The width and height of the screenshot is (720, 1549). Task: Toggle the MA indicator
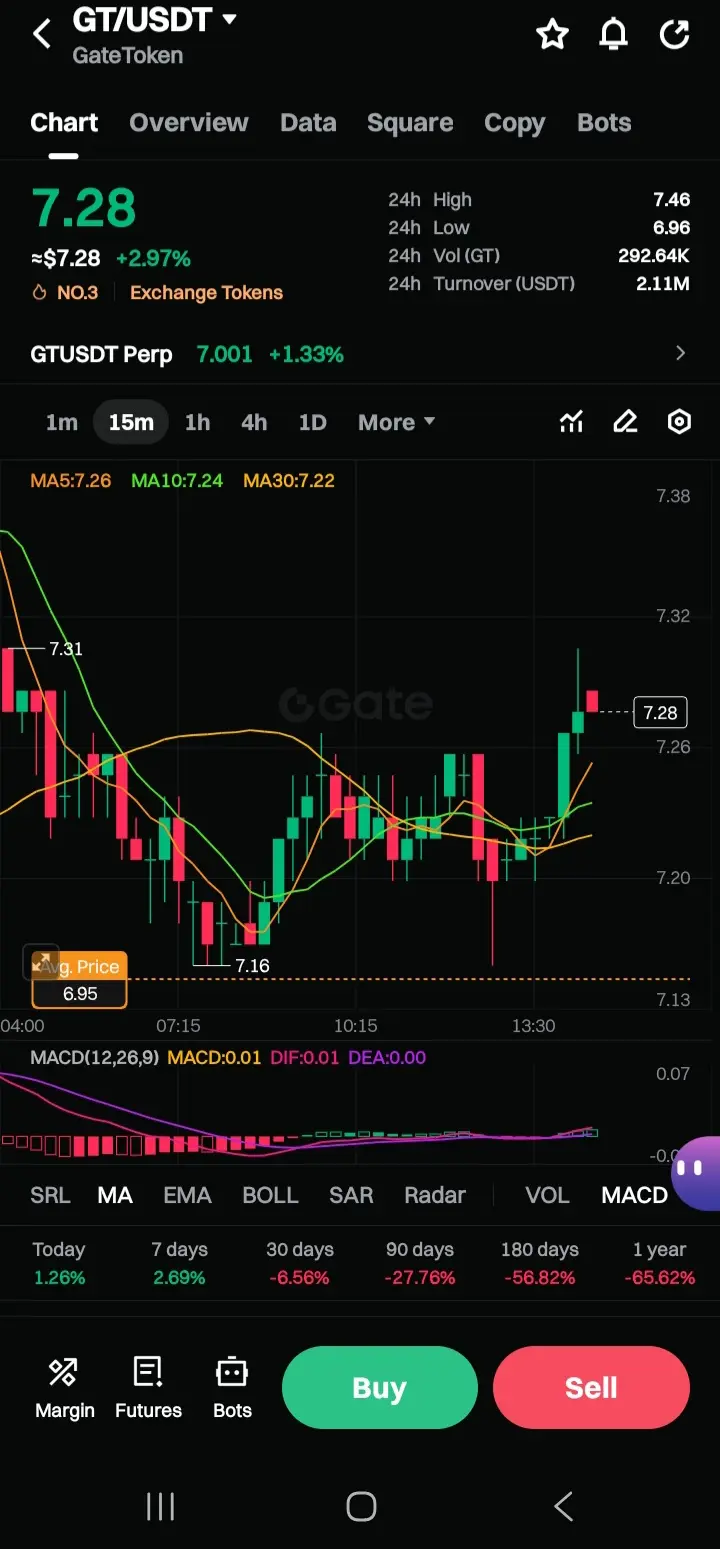point(115,1195)
